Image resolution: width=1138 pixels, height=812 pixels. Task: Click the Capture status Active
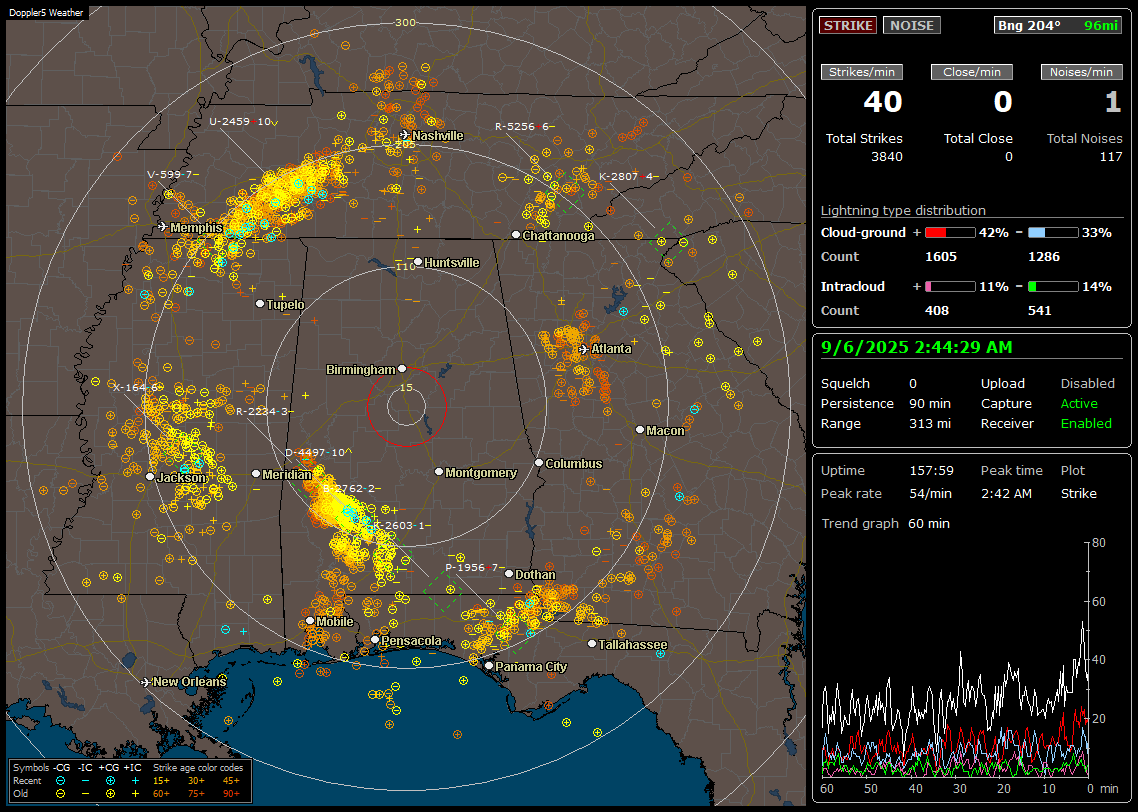pos(1079,403)
